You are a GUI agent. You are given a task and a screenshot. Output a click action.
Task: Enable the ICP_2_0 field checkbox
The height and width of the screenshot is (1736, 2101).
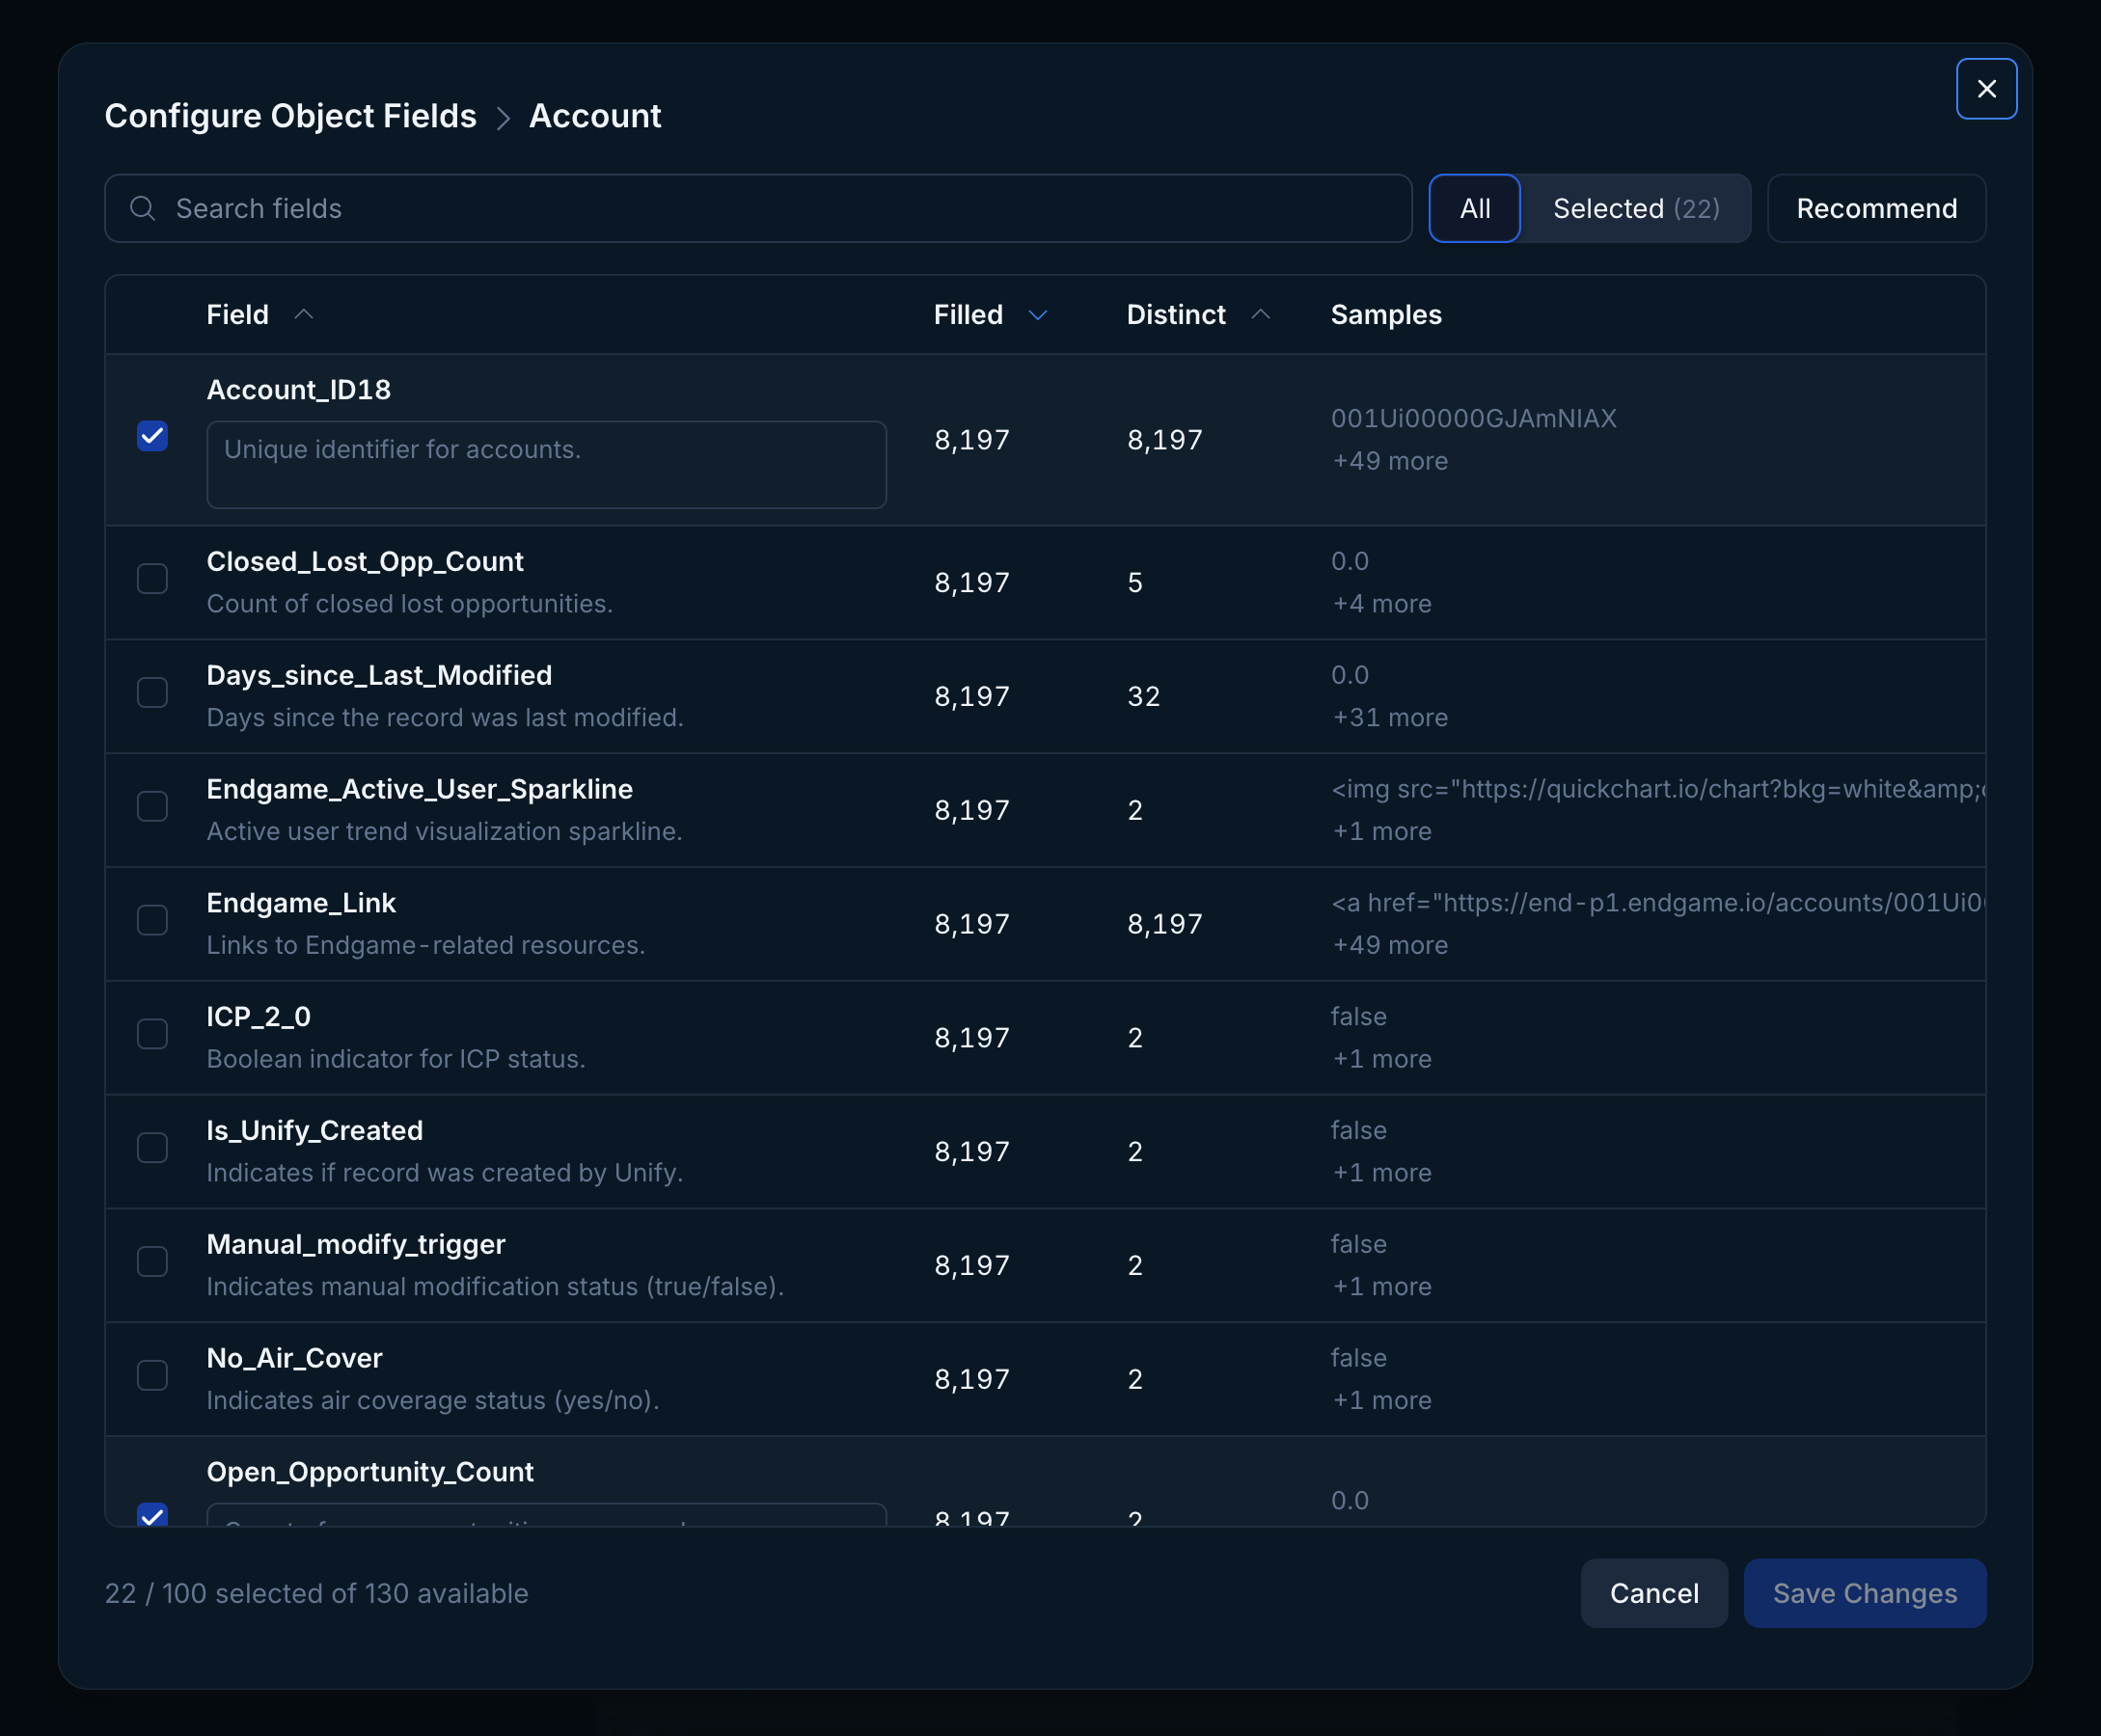[x=152, y=1034]
